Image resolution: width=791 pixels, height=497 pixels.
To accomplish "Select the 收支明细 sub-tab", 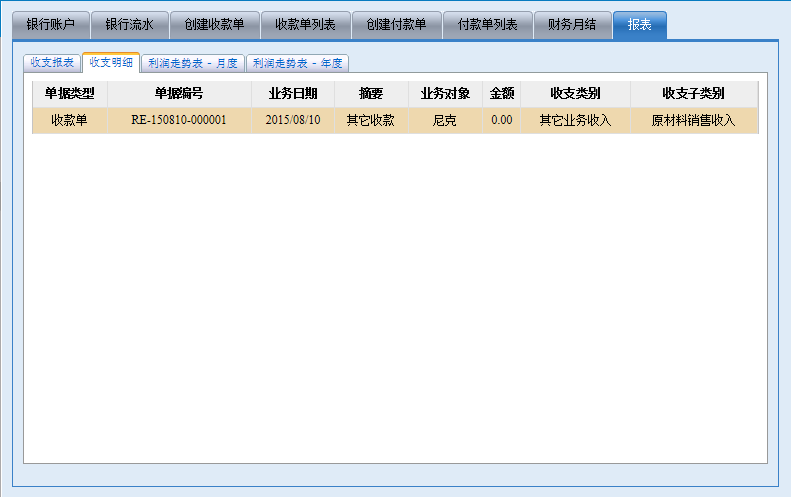I will coord(111,62).
